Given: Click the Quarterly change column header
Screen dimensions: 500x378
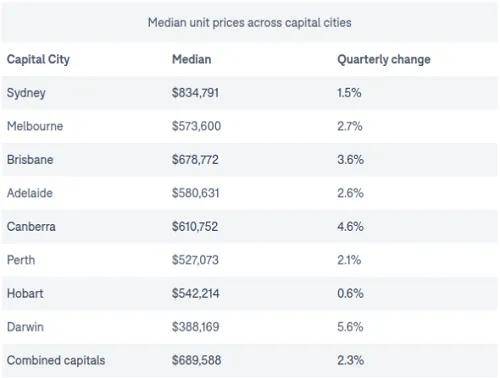Looking at the screenshot, I should tap(384, 60).
